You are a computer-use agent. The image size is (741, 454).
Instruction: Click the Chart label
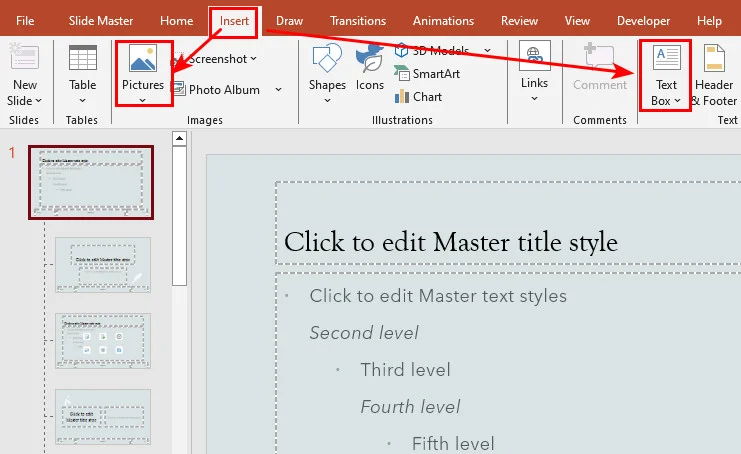[427, 97]
